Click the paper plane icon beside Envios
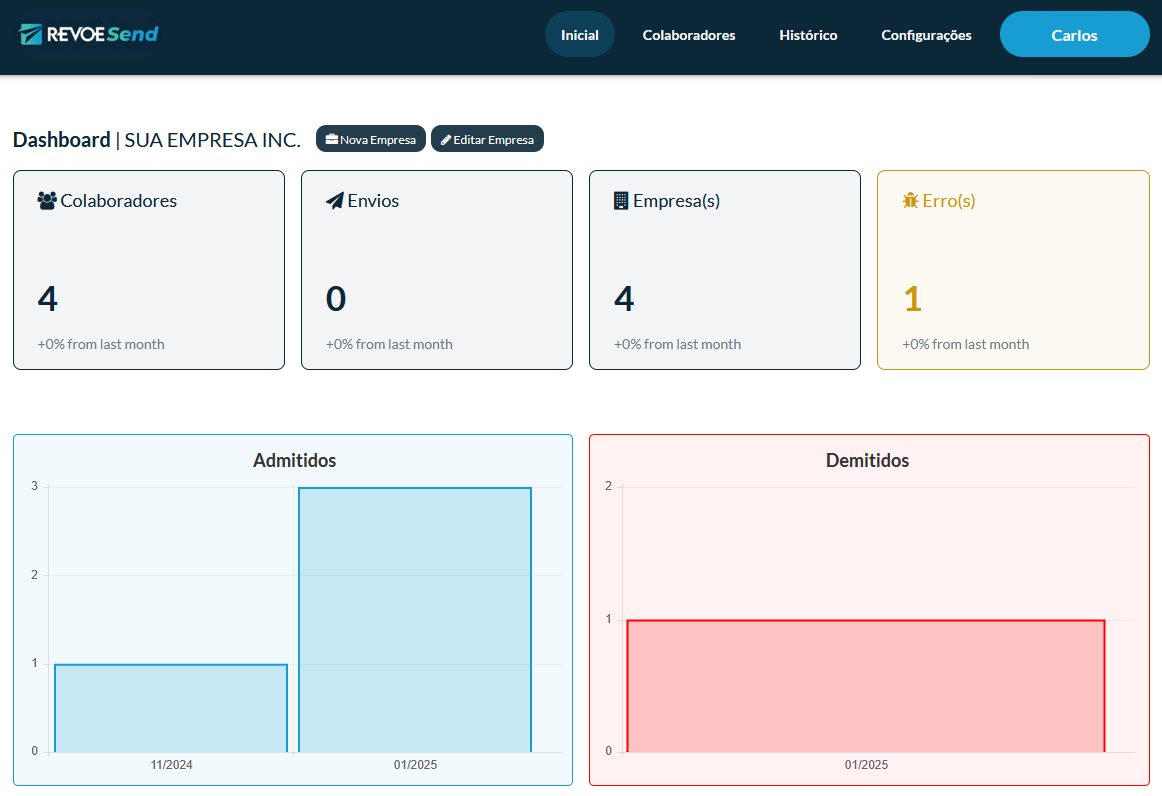 pos(335,201)
